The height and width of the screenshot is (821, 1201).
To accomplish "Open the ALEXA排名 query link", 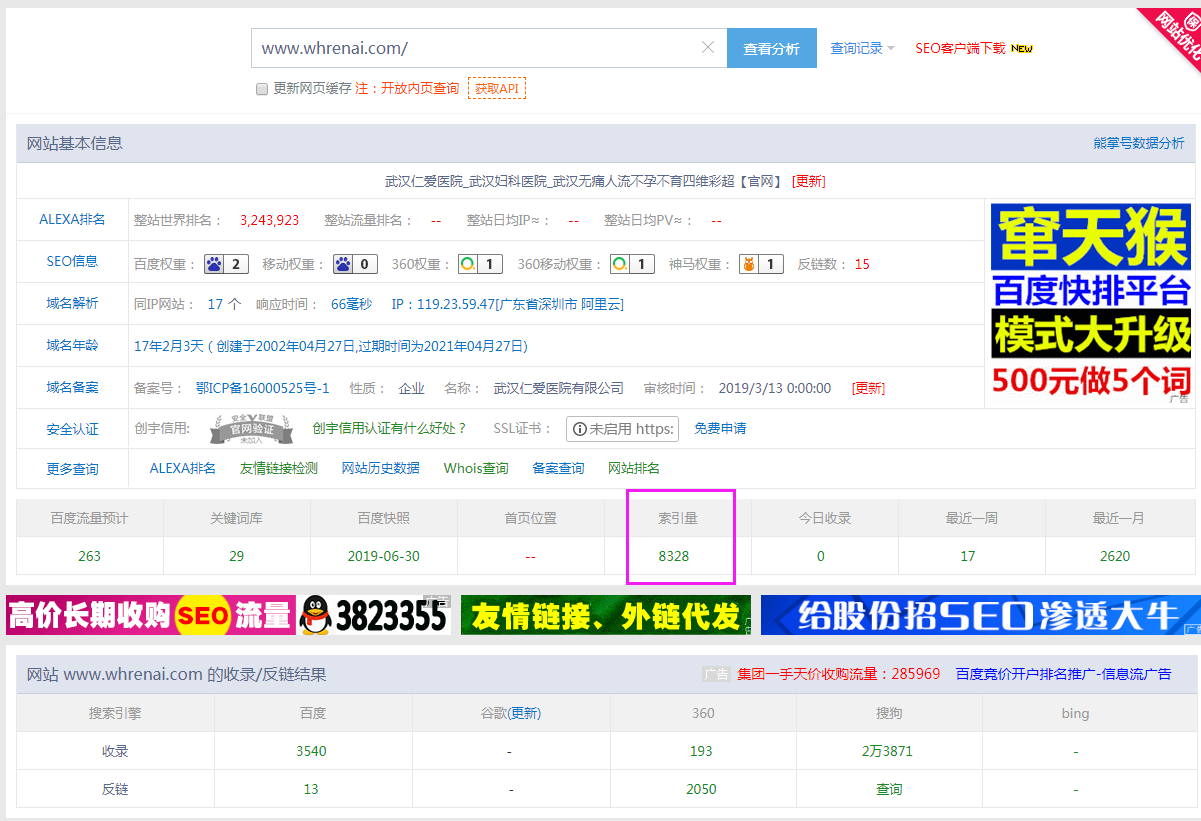I will 183,468.
